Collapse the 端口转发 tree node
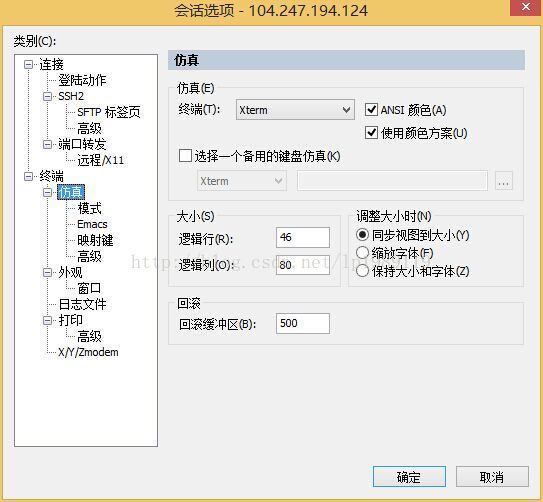Viewport: 543px width, 502px height. pos(47,144)
